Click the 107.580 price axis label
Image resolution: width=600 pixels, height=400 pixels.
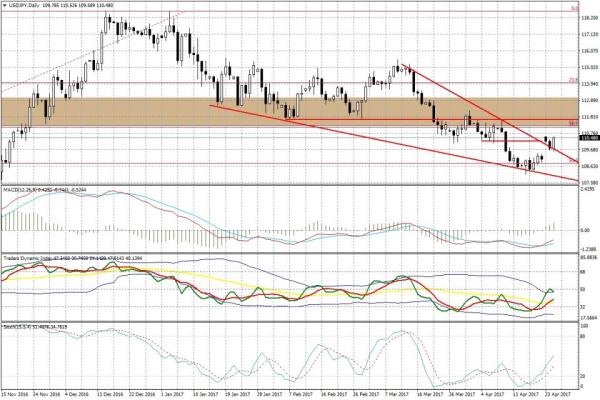(589, 183)
